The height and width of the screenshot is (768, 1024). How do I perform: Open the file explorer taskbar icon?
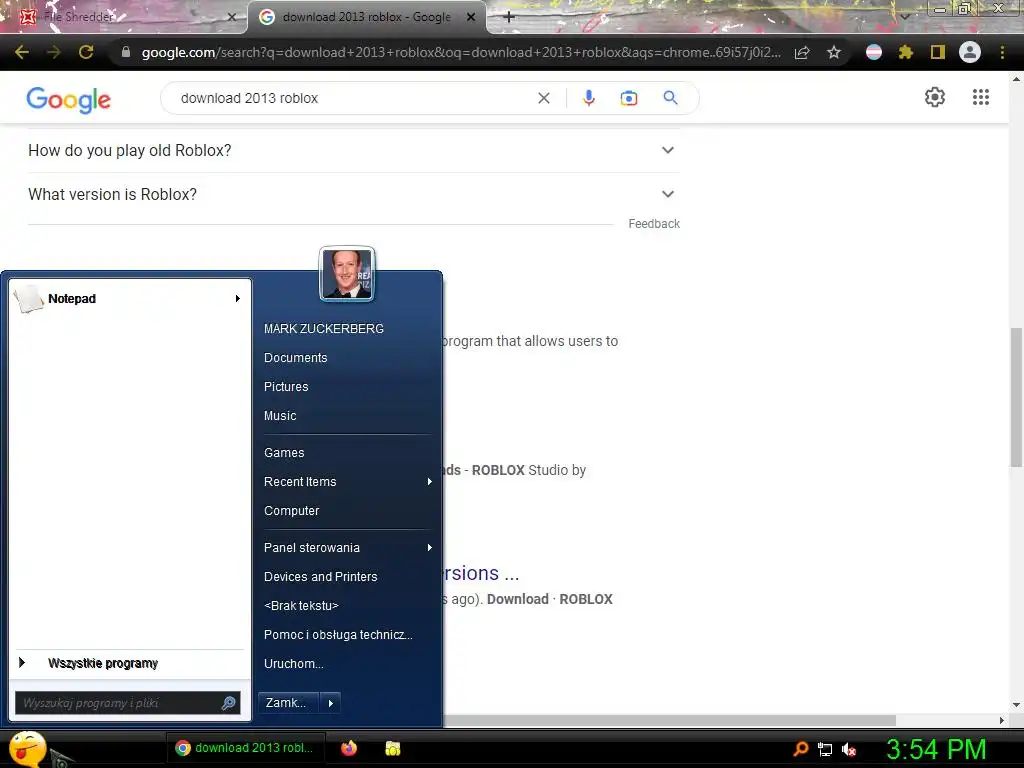coord(392,748)
